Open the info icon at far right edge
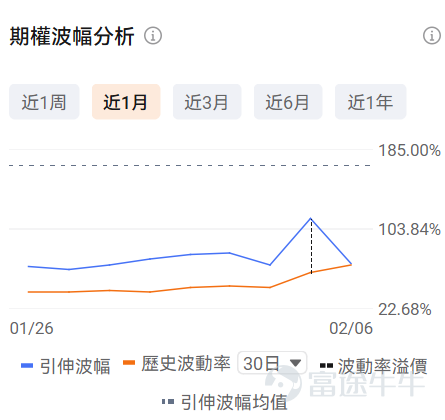This screenshot has width=445, height=420. [x=432, y=36]
